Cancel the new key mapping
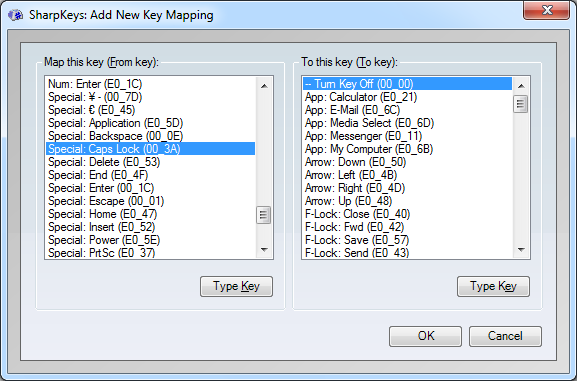This screenshot has height=381, width=577. coord(505,336)
